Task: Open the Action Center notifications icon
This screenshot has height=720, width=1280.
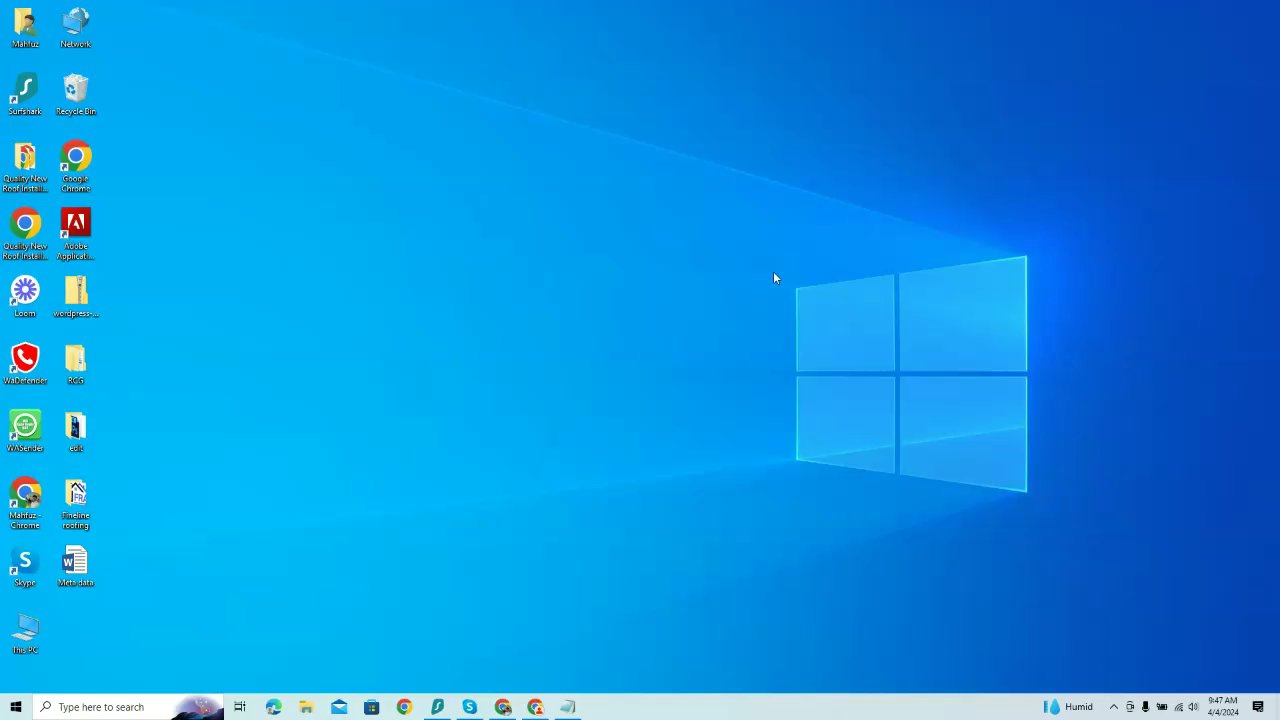Action: click(1258, 707)
